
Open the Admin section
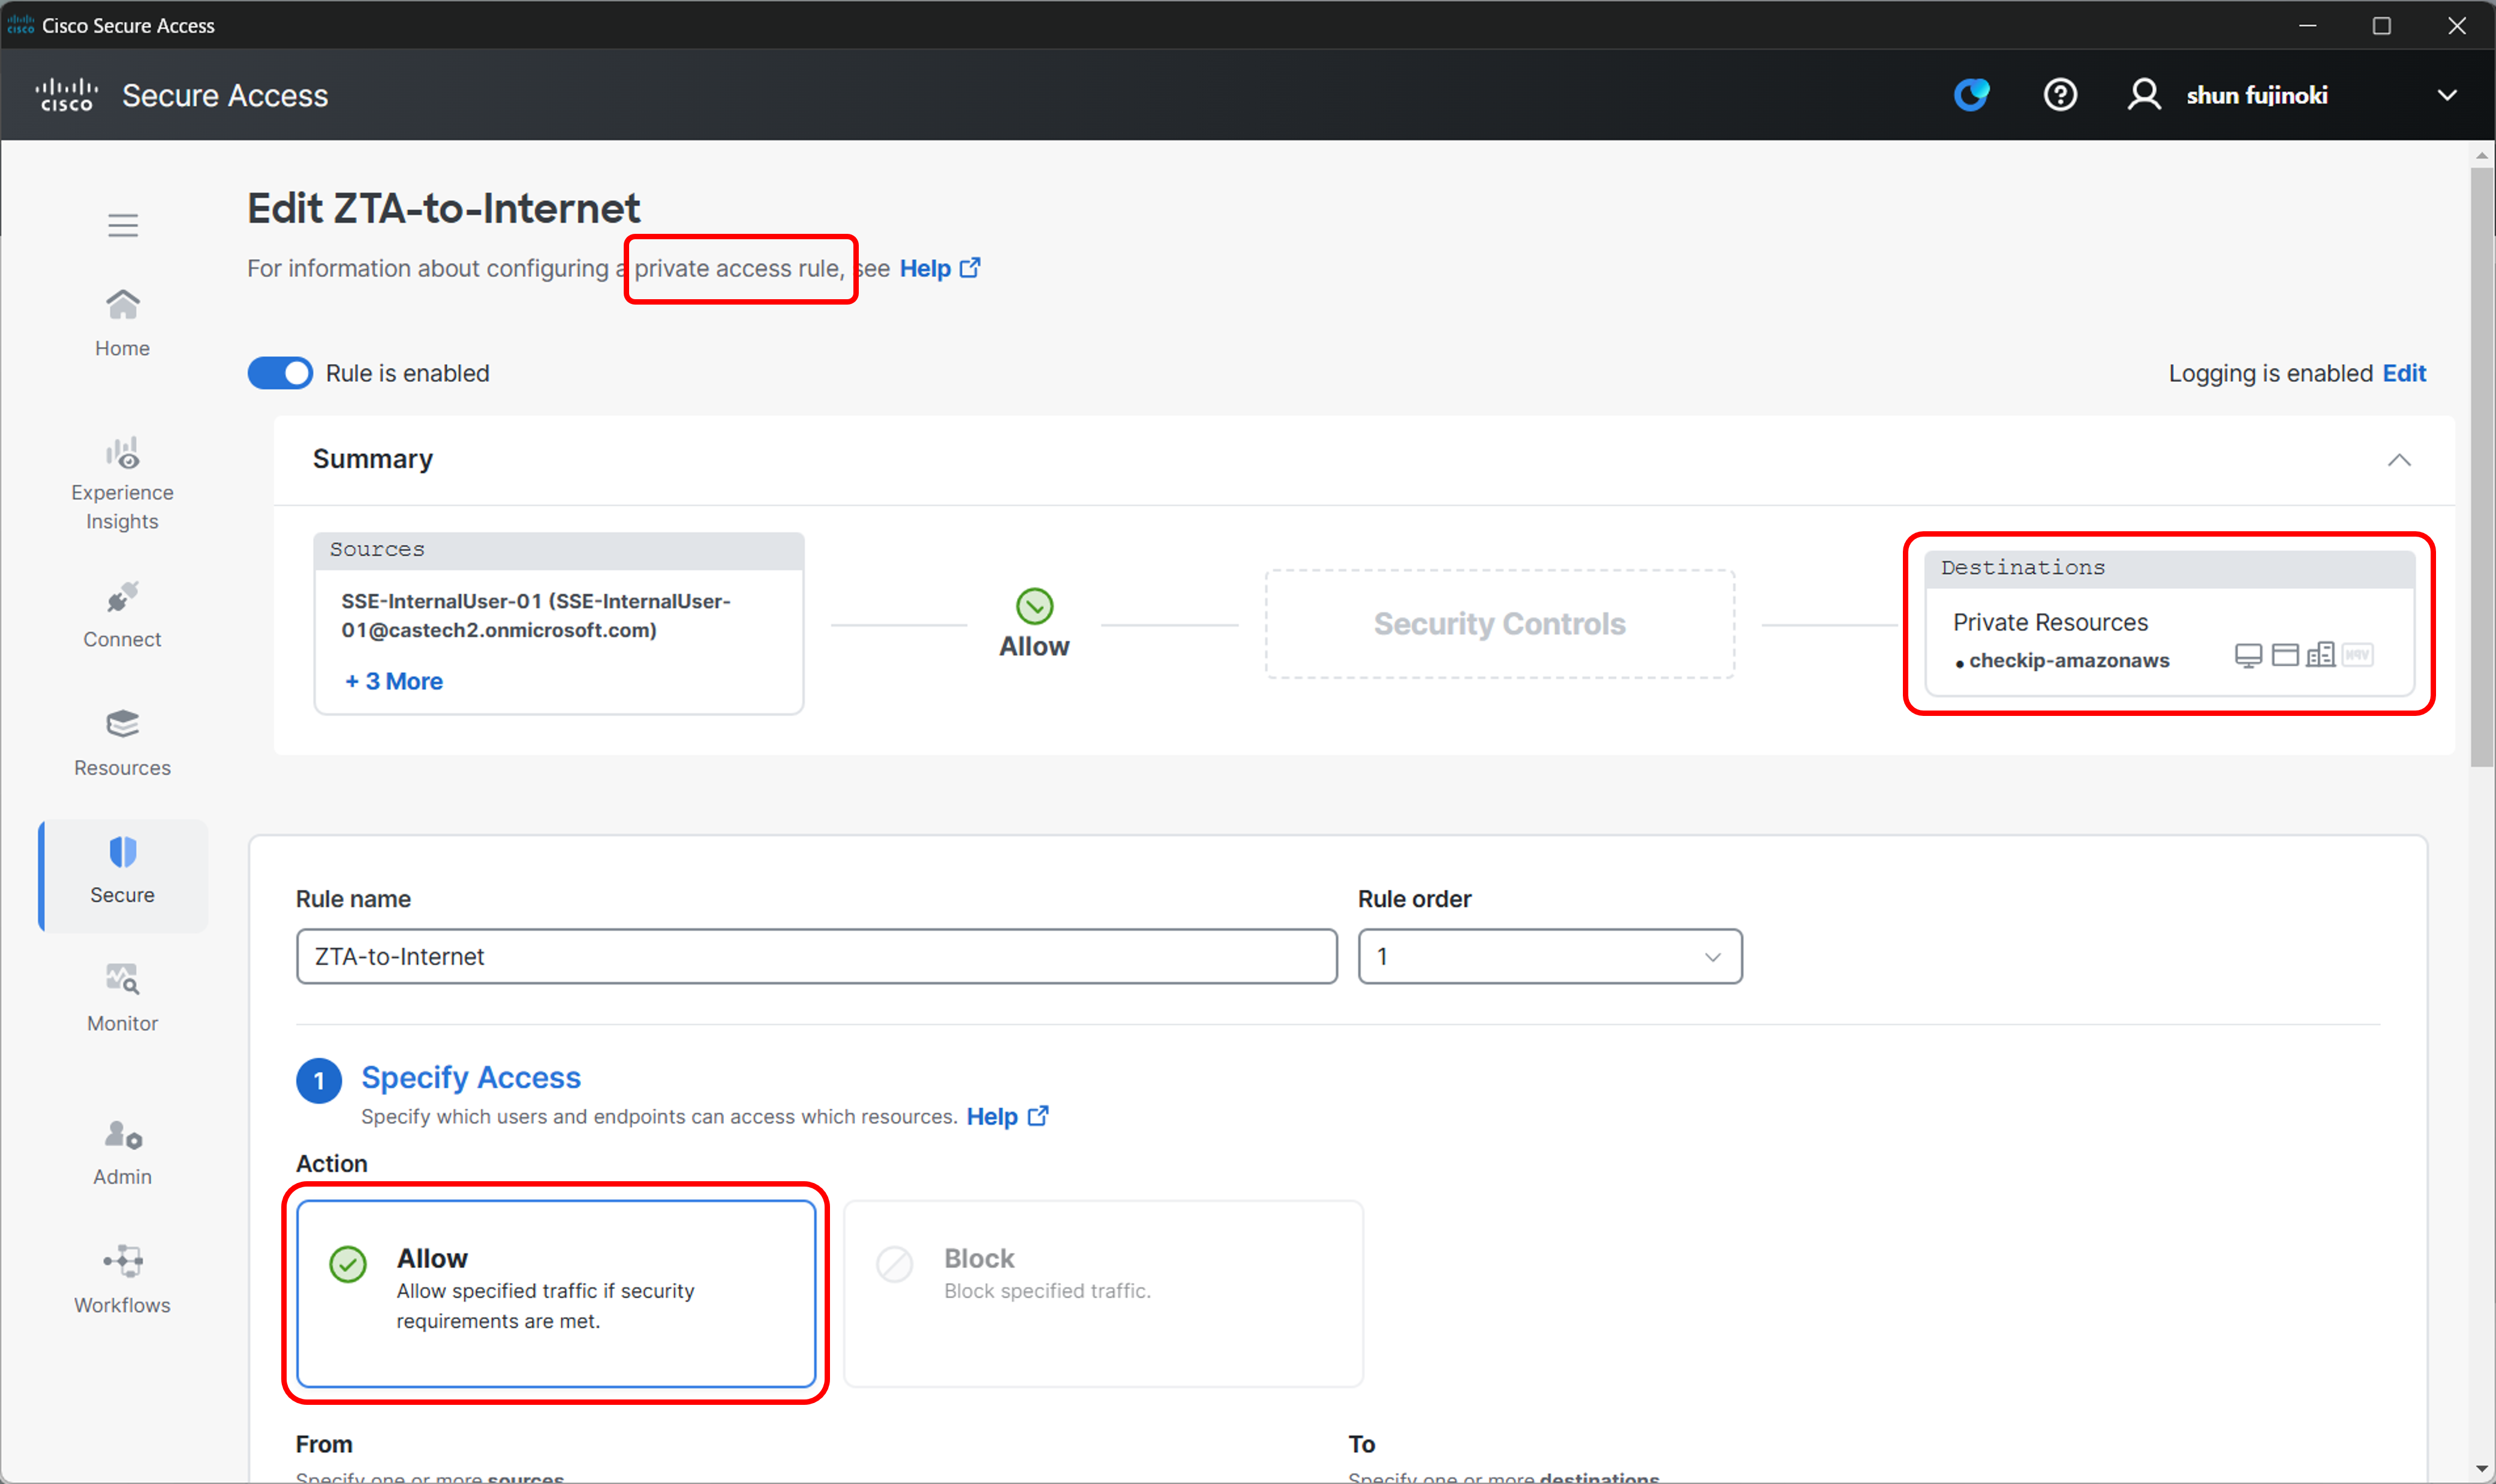pyautogui.click(x=122, y=1152)
